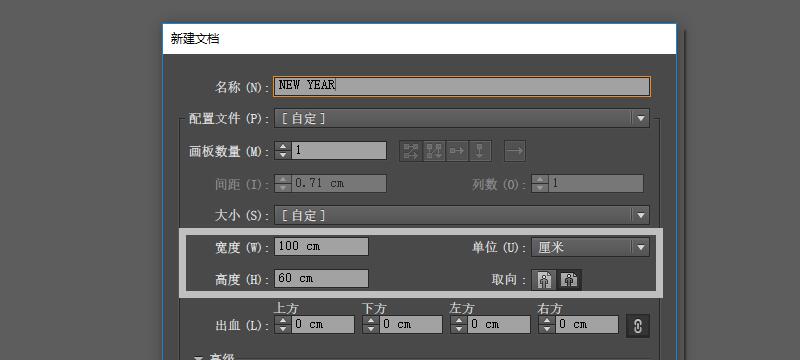Click the 左方 left bleed input field

(499, 325)
